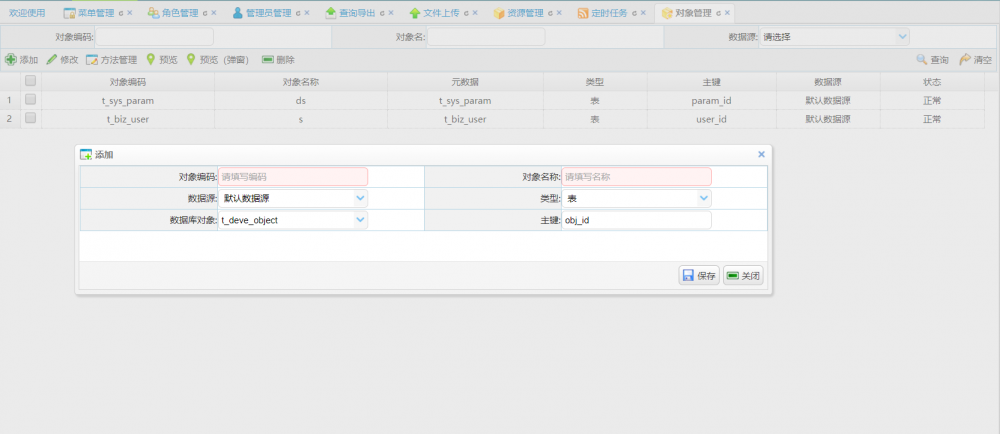Click the 预览 (弹窗) toolbar button
Screen dimensions: 1000x434
(x=217, y=60)
